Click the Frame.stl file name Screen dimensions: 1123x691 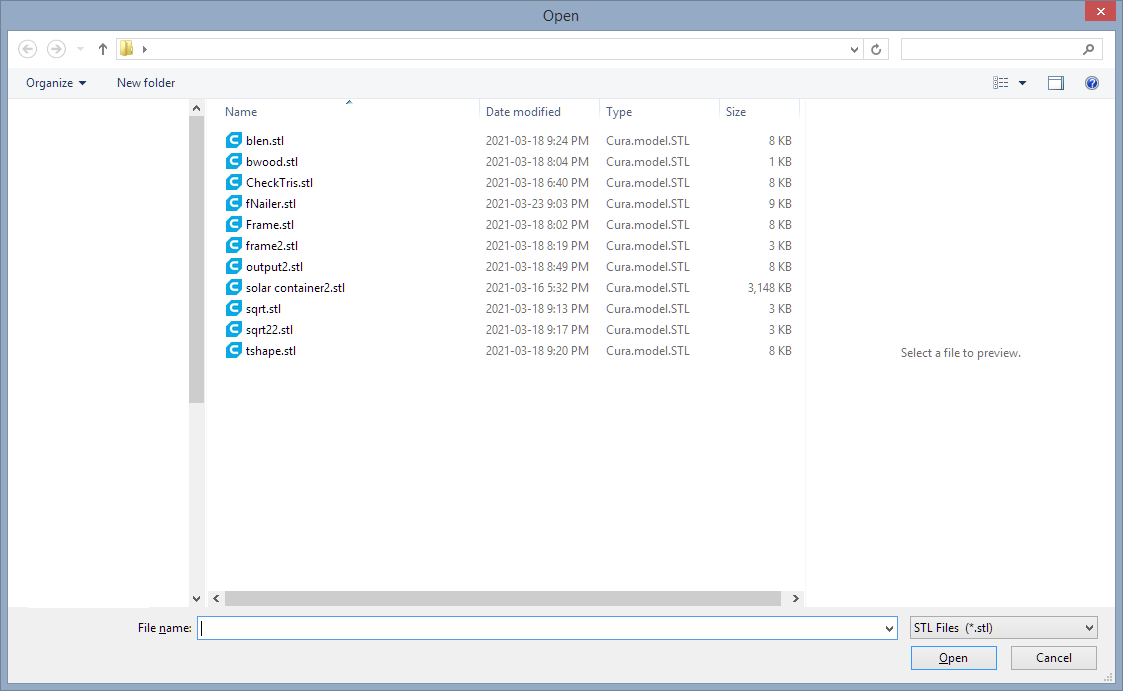pos(269,225)
